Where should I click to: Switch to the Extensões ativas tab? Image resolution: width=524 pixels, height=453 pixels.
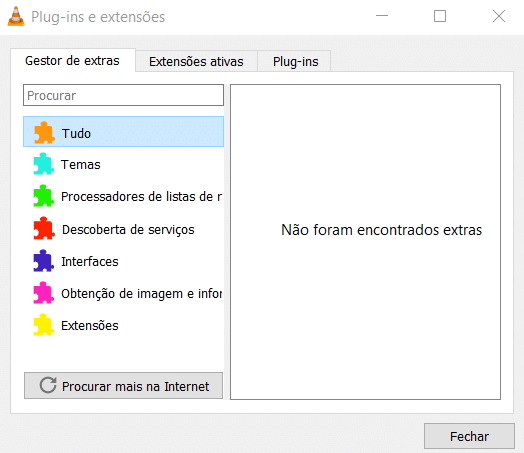tap(196, 61)
